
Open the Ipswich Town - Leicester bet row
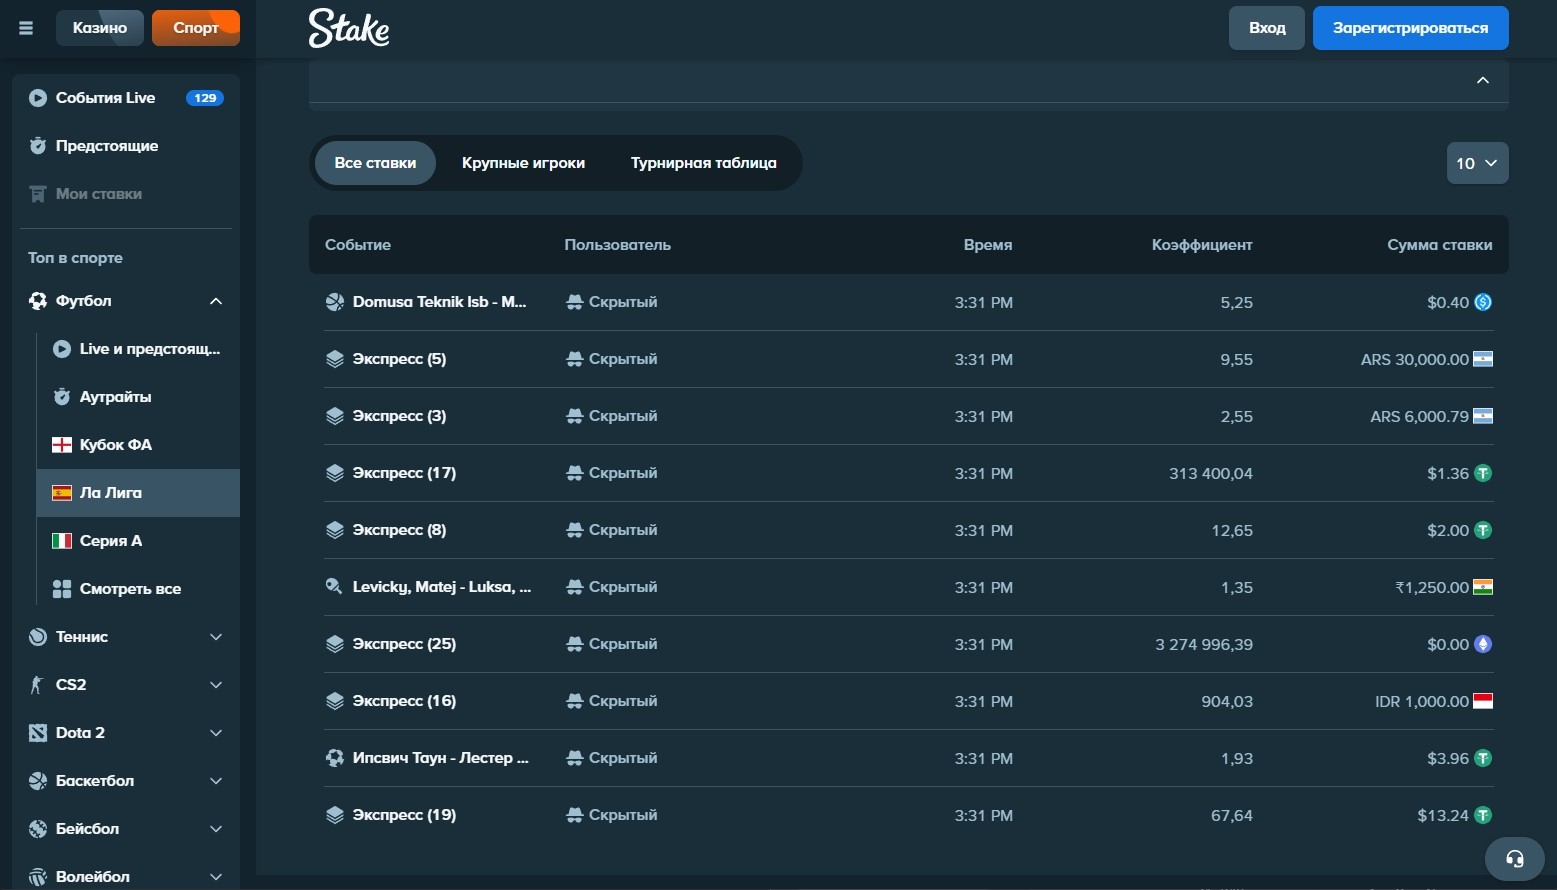pyautogui.click(x=440, y=758)
